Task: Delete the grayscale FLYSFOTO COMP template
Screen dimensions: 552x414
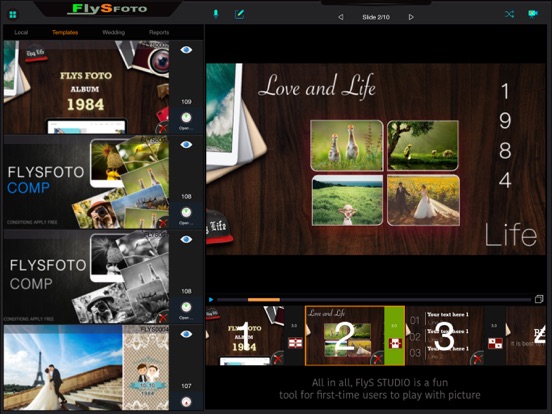Action: pos(163,318)
